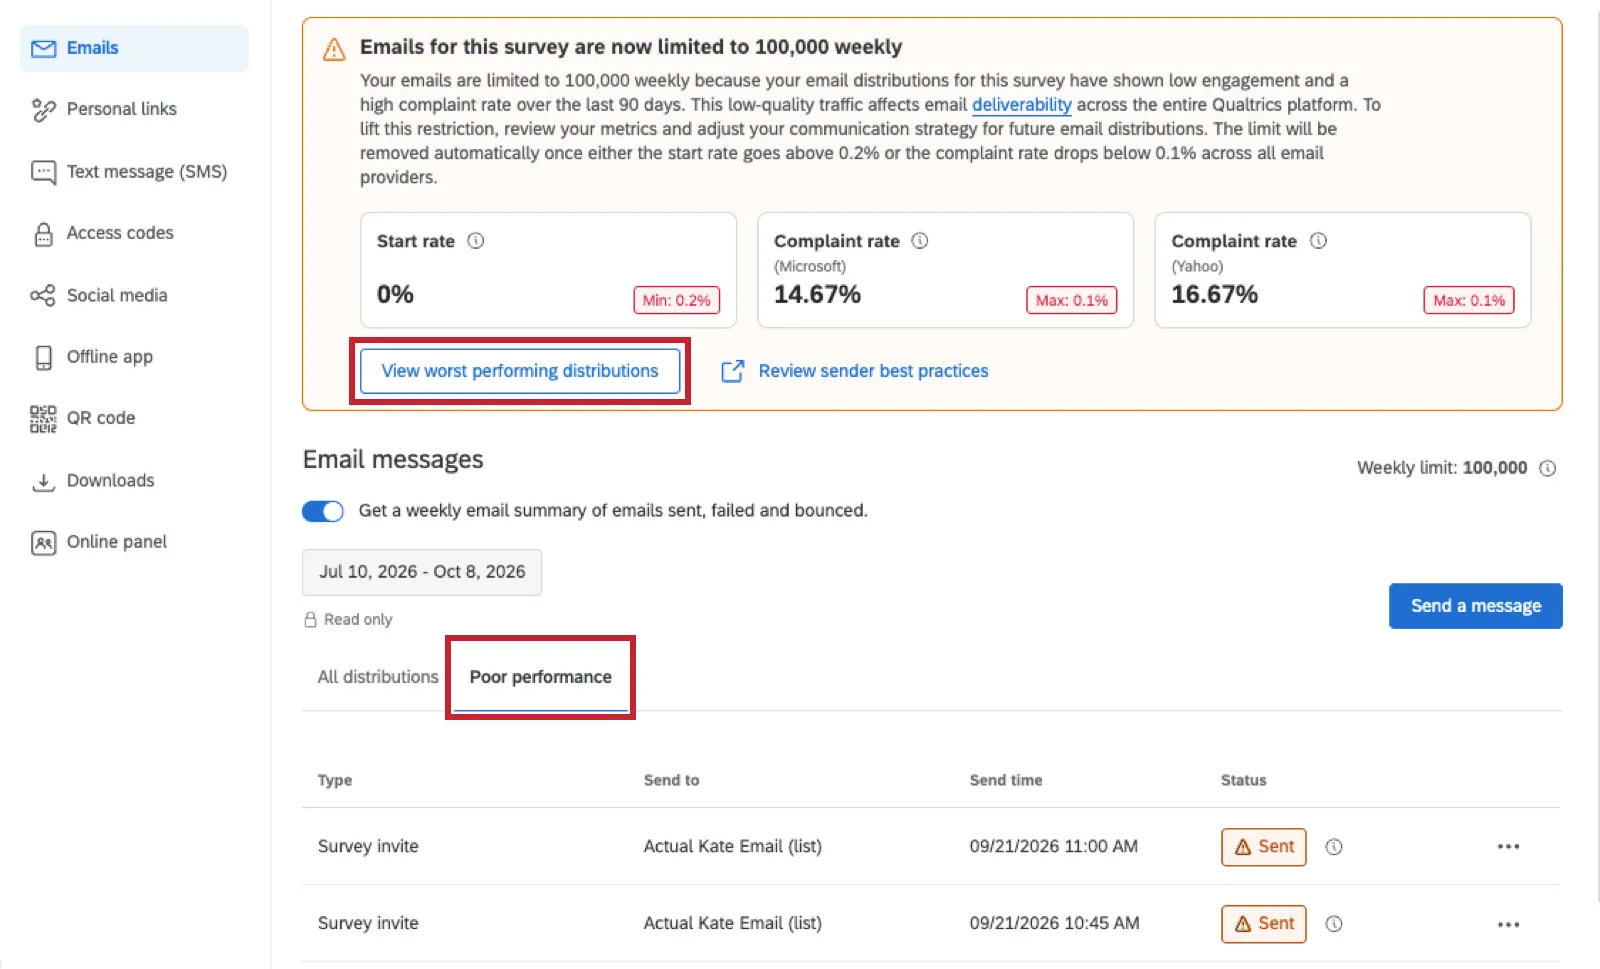This screenshot has height=969, width=1600.
Task: Go to Access codes
Action: [120, 233]
